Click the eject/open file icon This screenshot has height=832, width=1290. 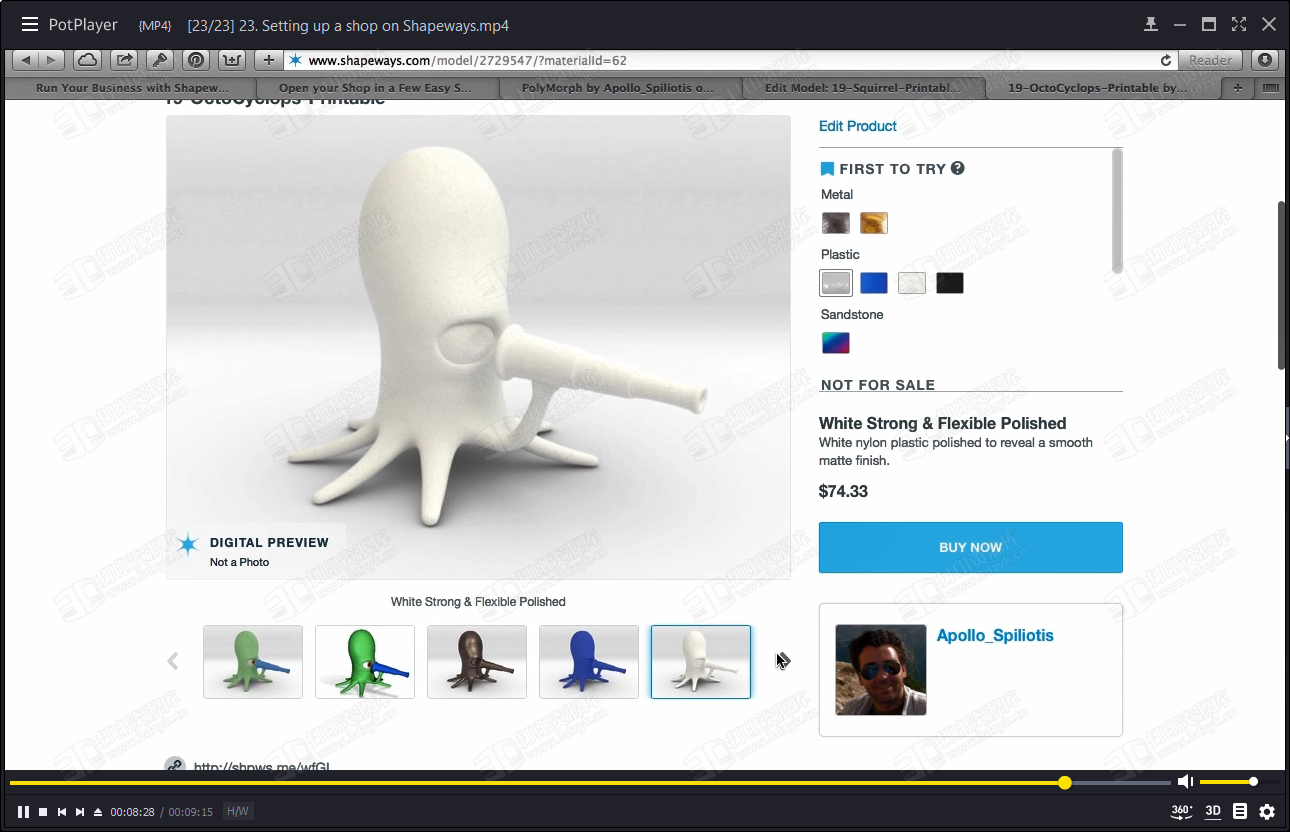click(98, 812)
